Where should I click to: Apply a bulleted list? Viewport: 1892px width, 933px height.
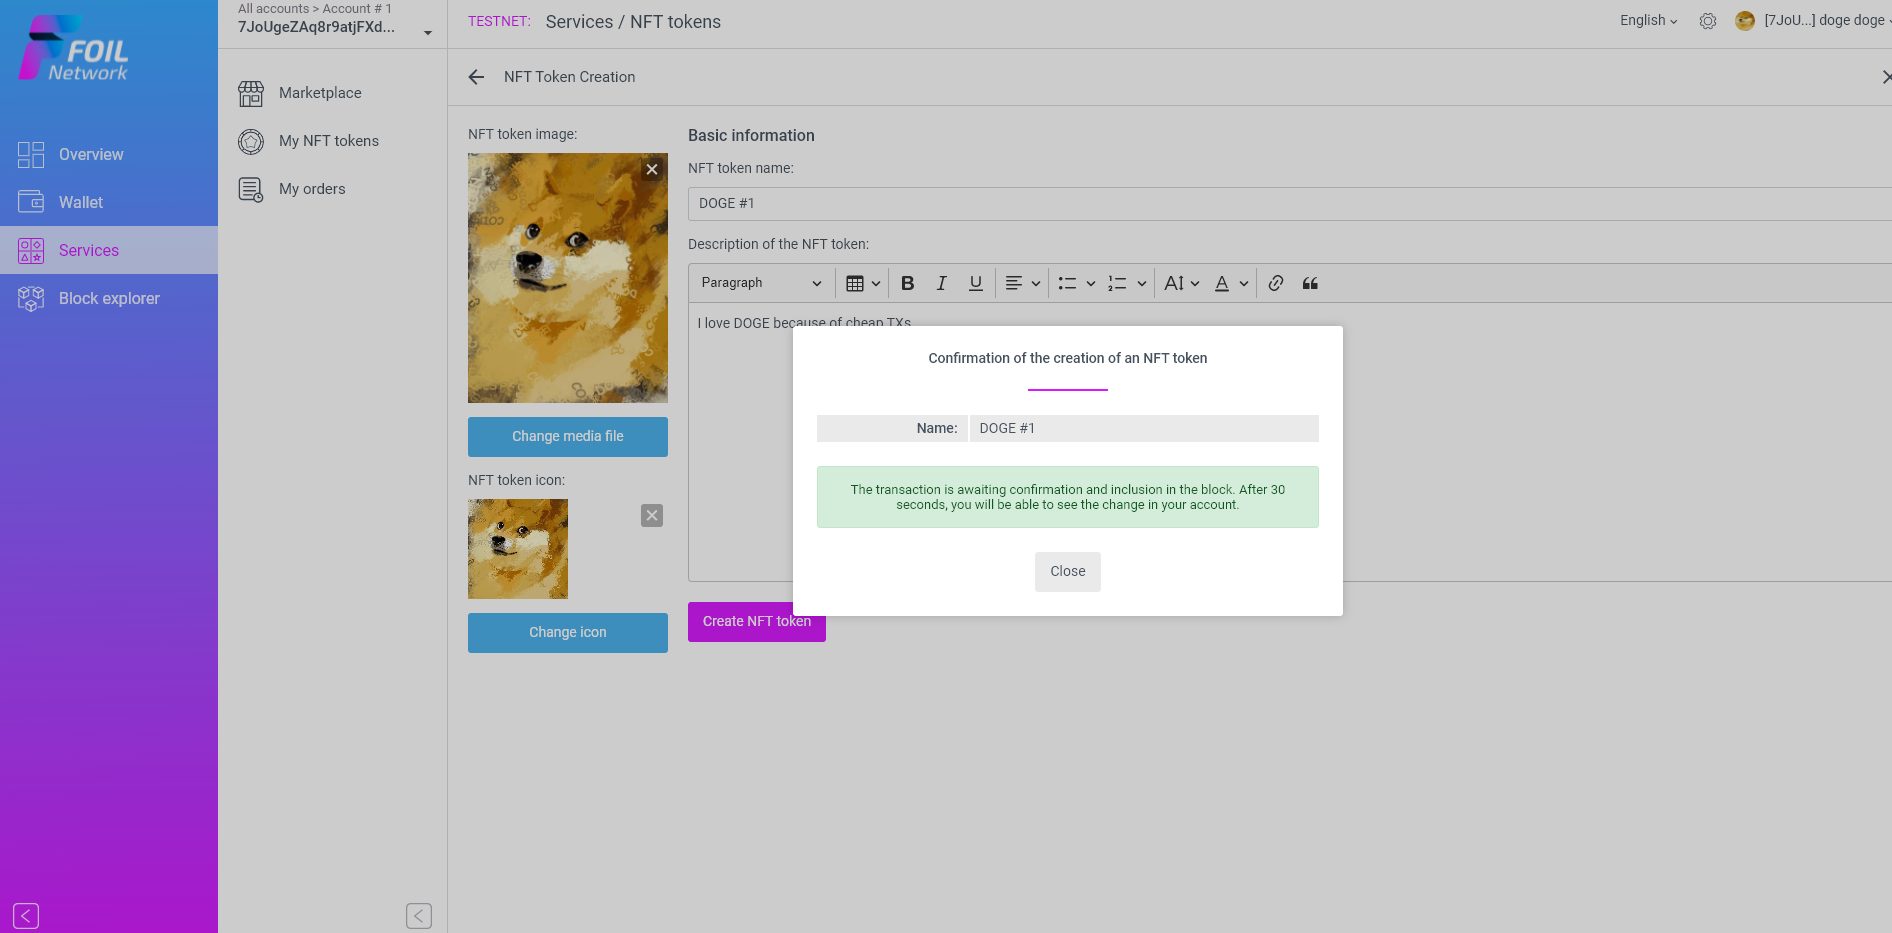point(1067,284)
